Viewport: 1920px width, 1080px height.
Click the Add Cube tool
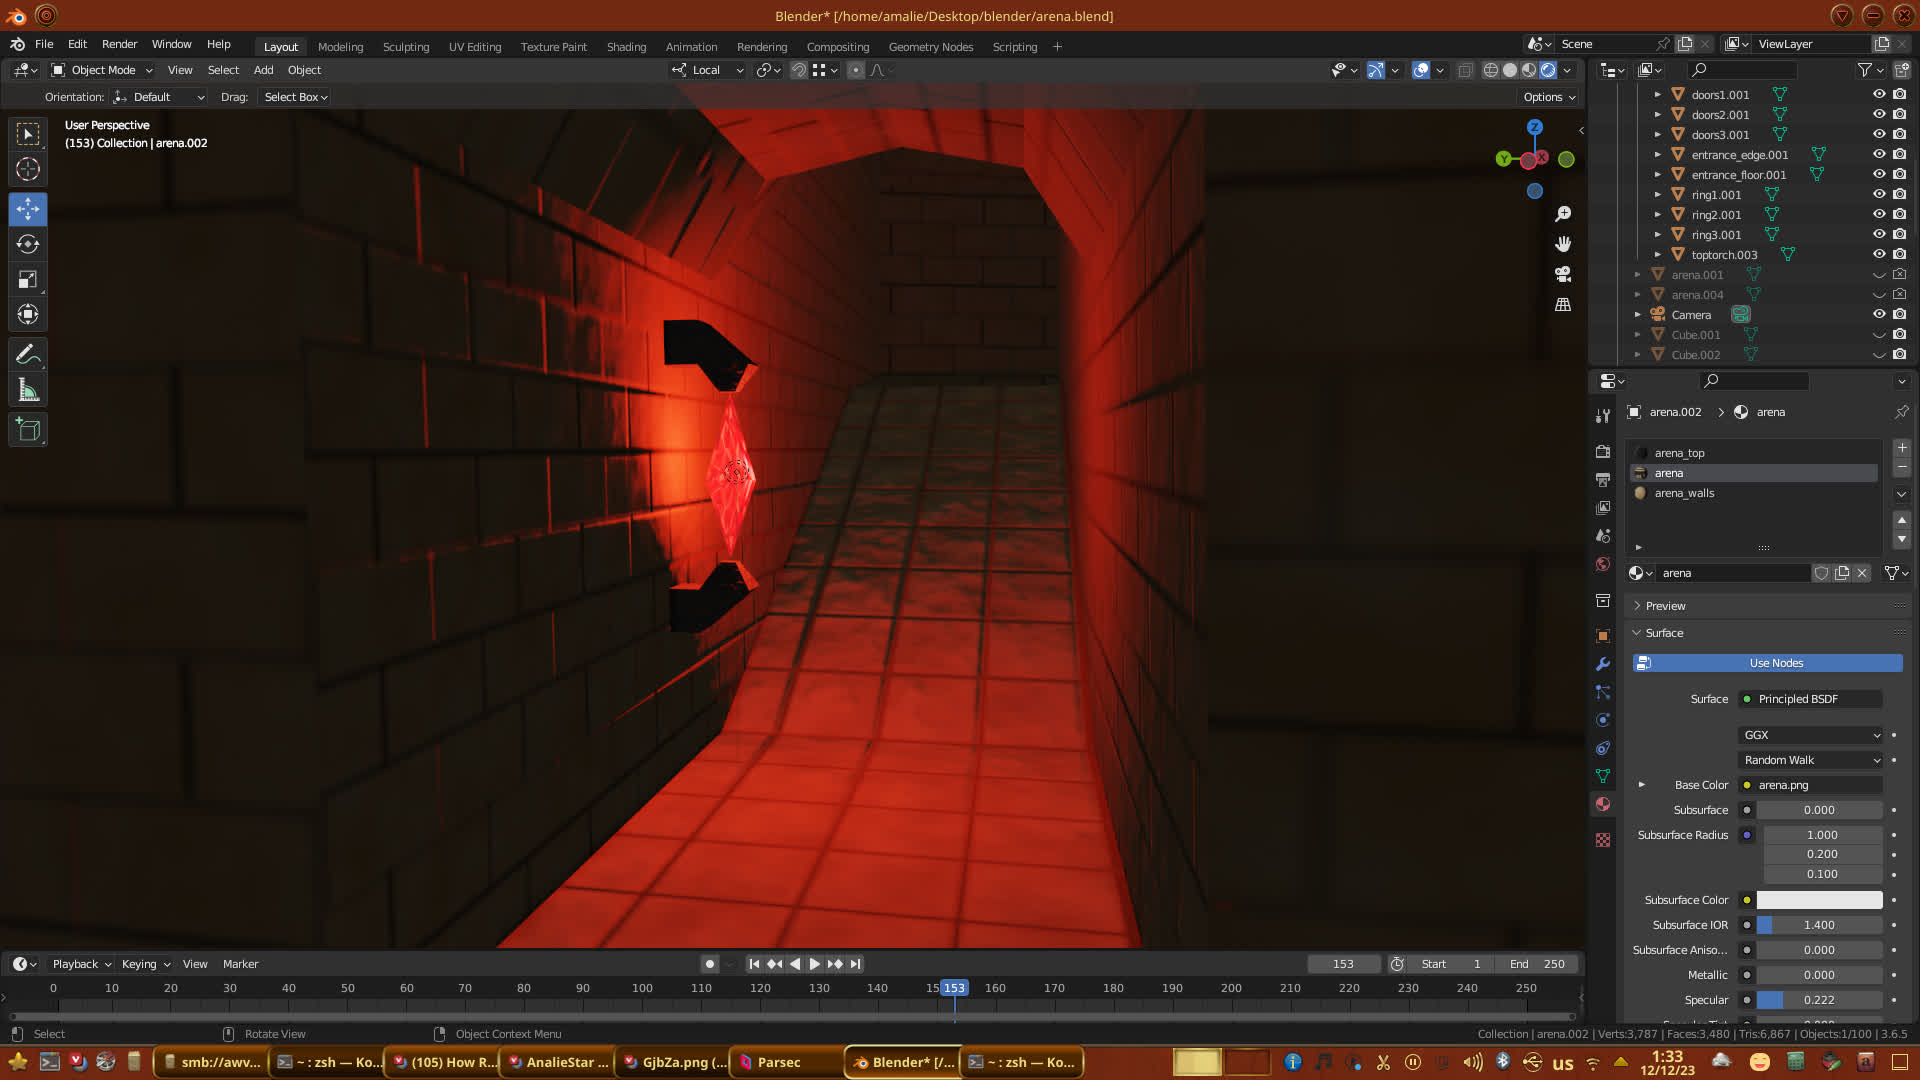28,430
